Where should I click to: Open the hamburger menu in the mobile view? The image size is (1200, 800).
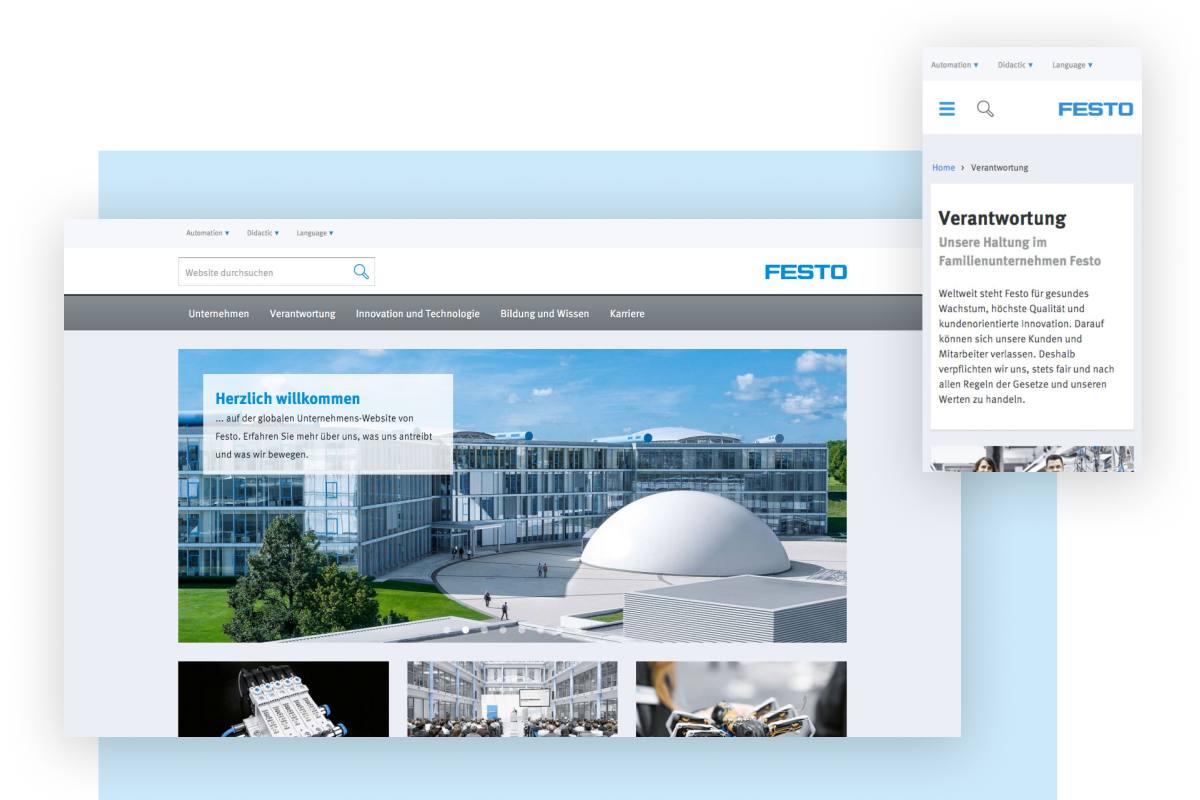pyautogui.click(x=947, y=109)
